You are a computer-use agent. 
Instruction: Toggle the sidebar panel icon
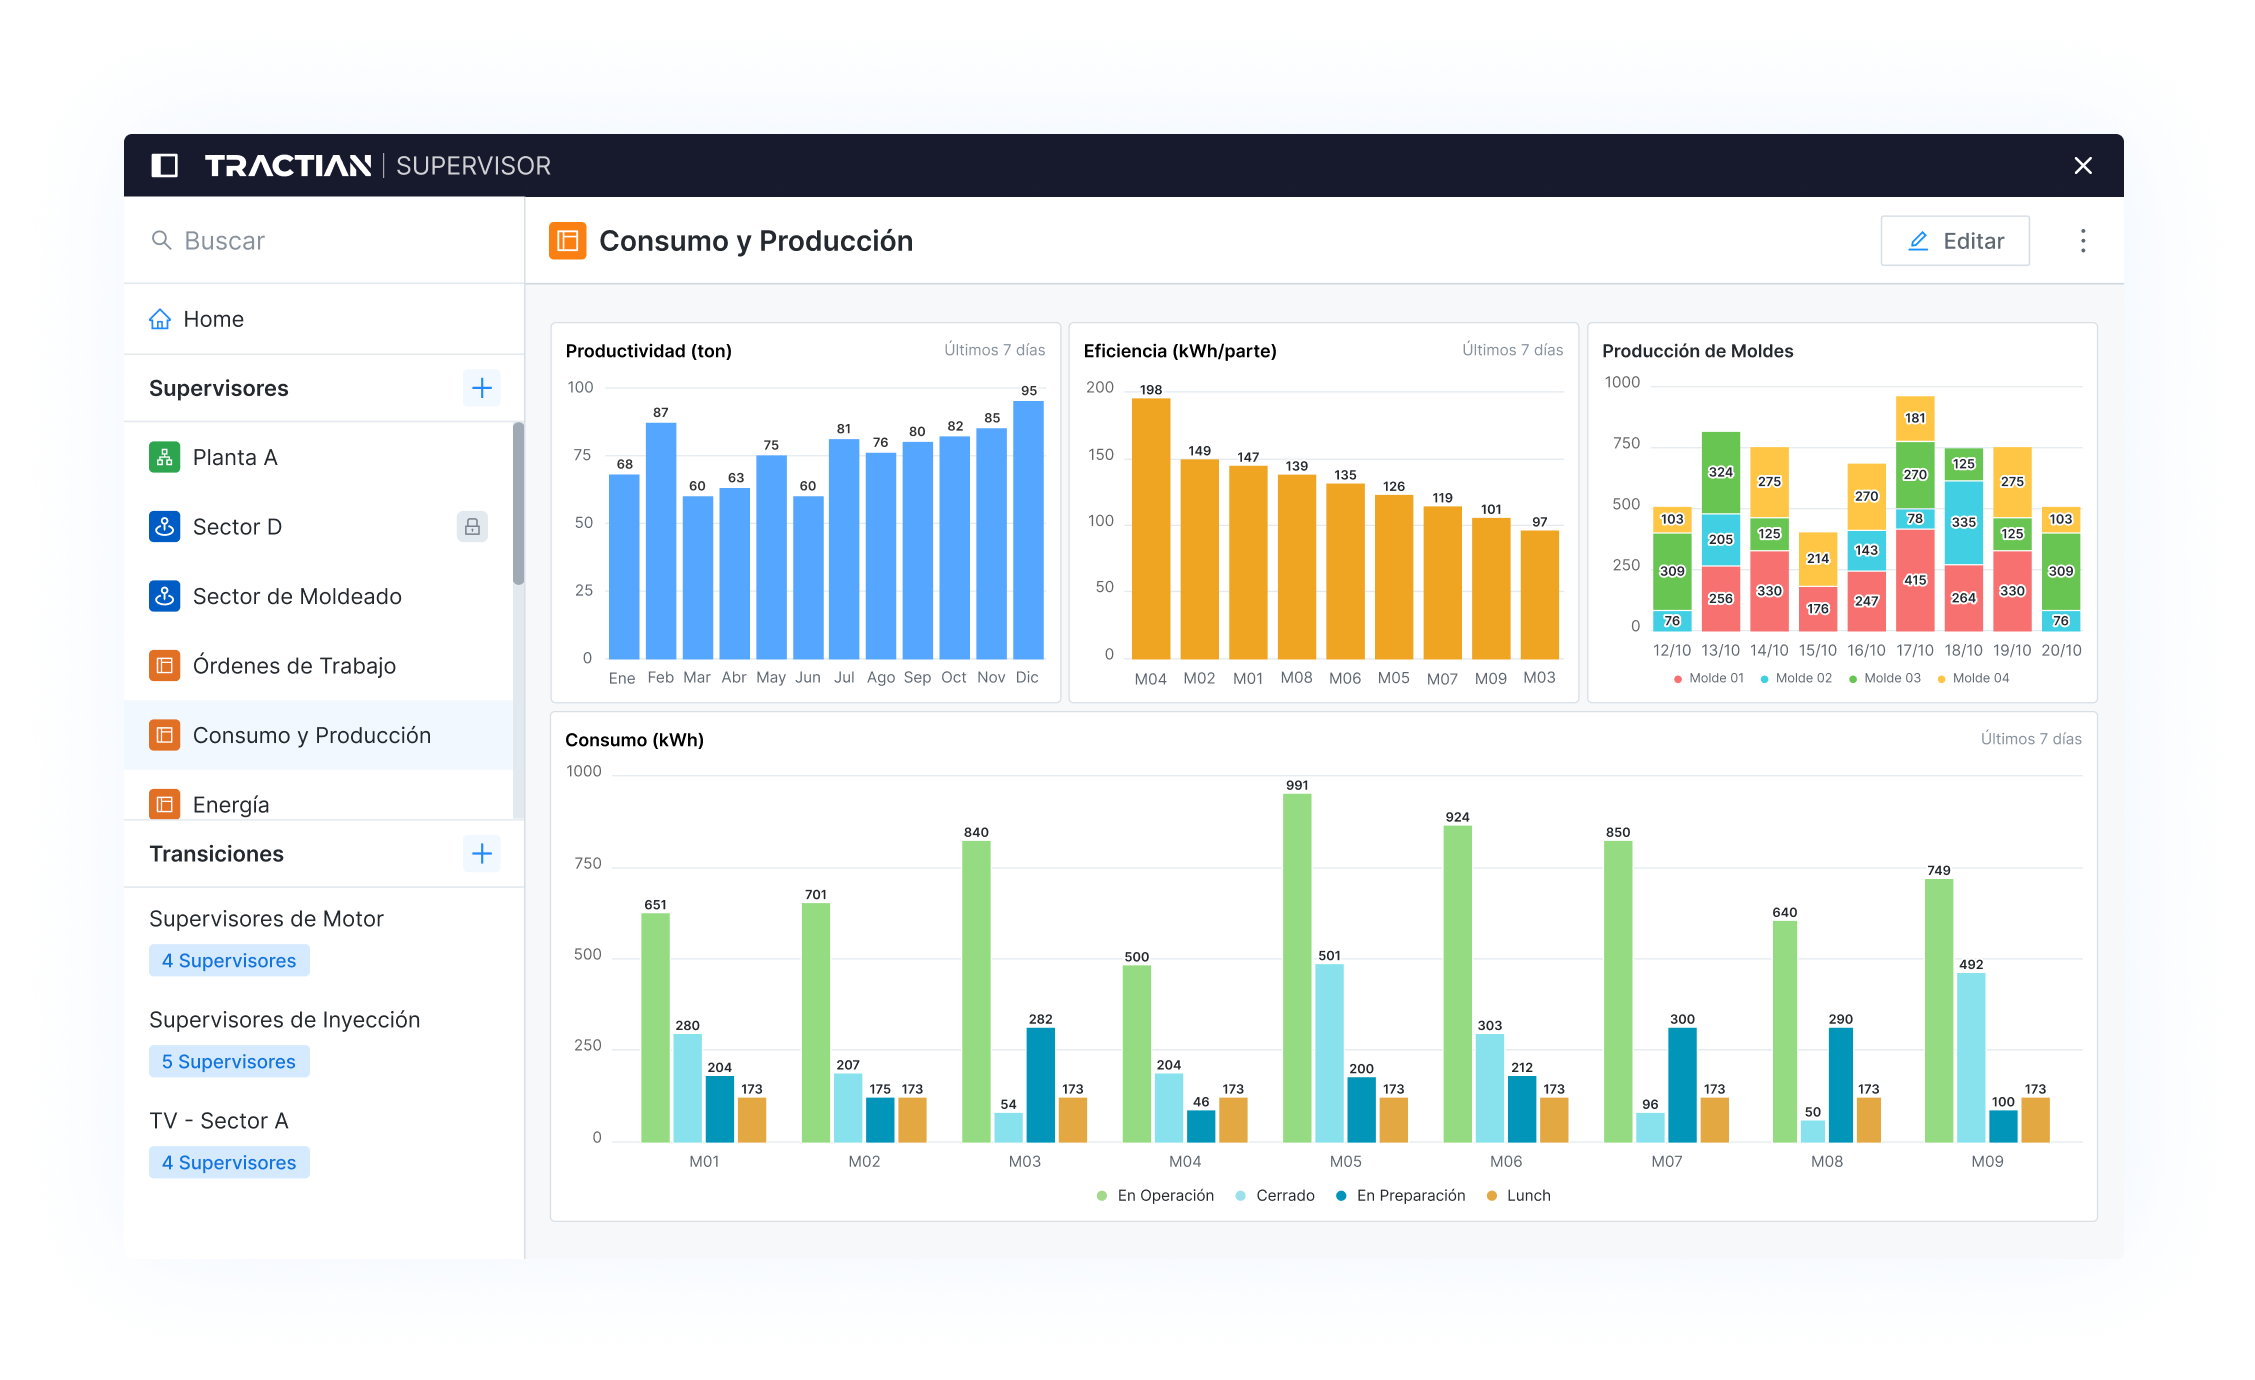[x=164, y=165]
